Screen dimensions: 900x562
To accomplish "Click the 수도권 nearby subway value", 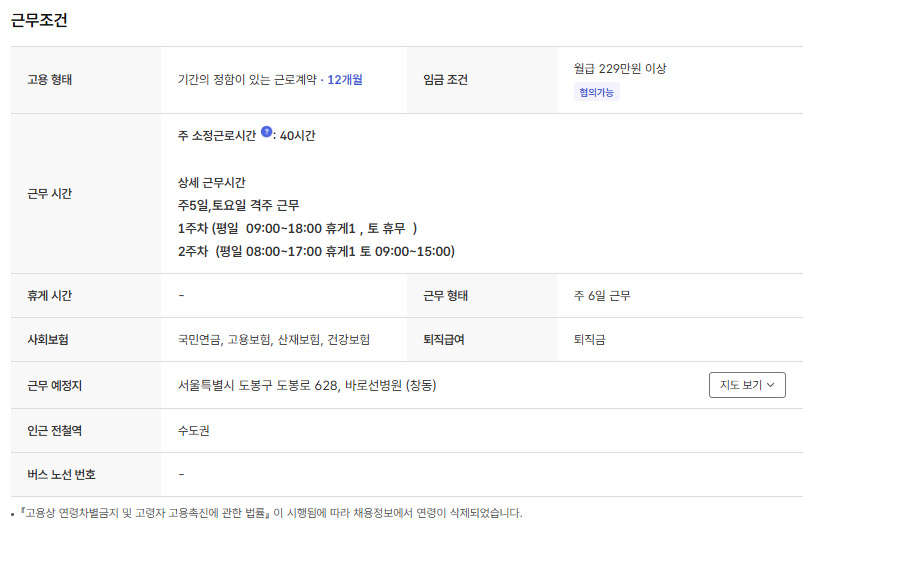I will click(x=193, y=431).
